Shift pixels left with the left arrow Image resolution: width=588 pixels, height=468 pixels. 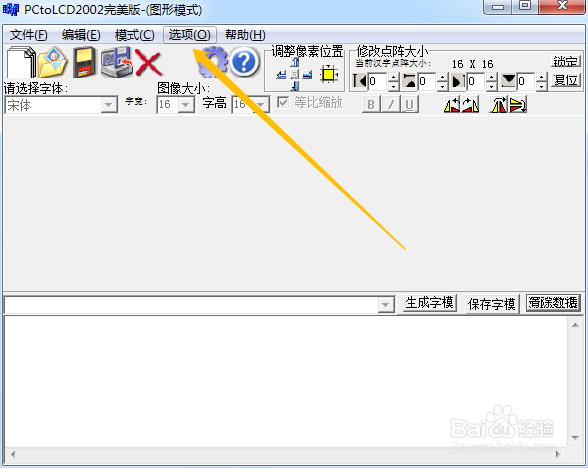281,75
